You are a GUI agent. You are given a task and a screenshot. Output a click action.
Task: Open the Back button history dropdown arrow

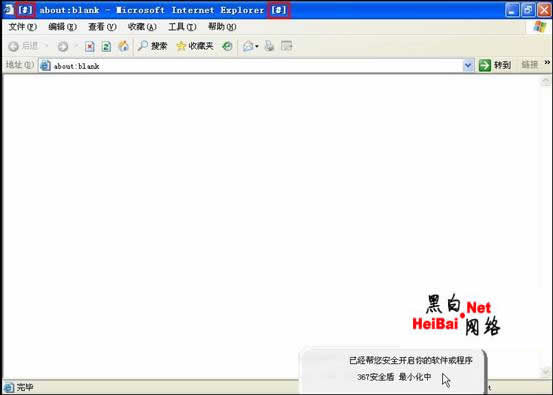(x=46, y=46)
